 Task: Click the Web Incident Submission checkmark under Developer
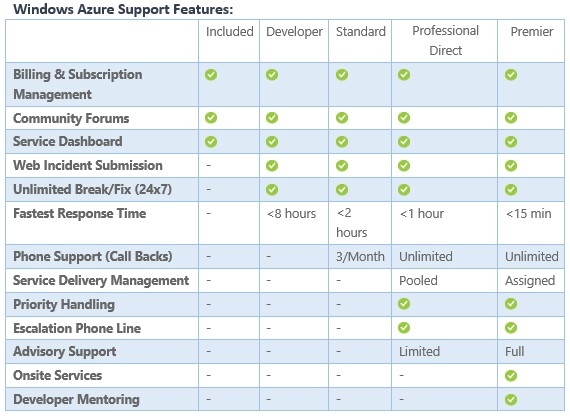tap(272, 166)
